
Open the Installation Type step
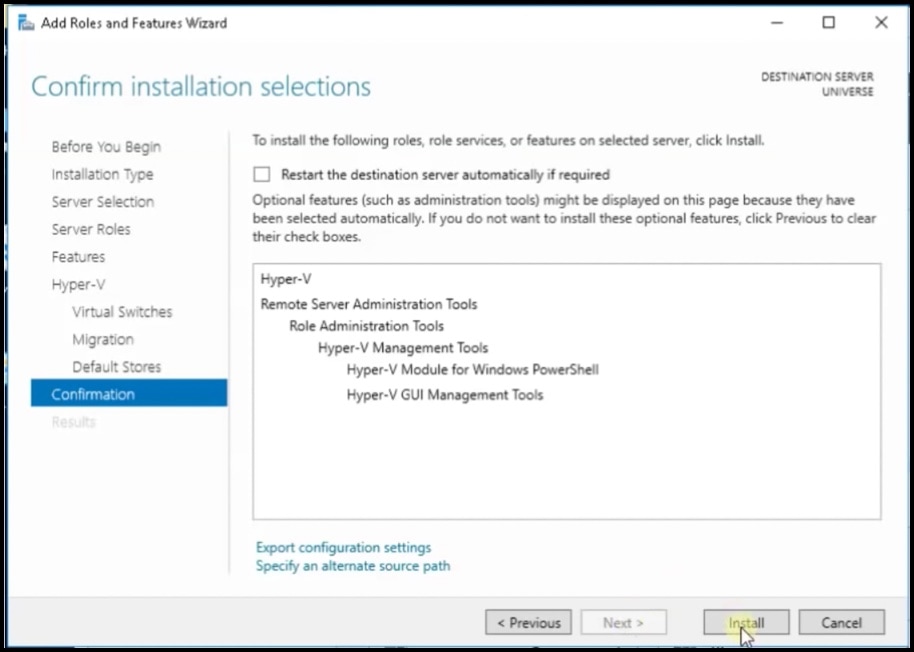tap(103, 174)
